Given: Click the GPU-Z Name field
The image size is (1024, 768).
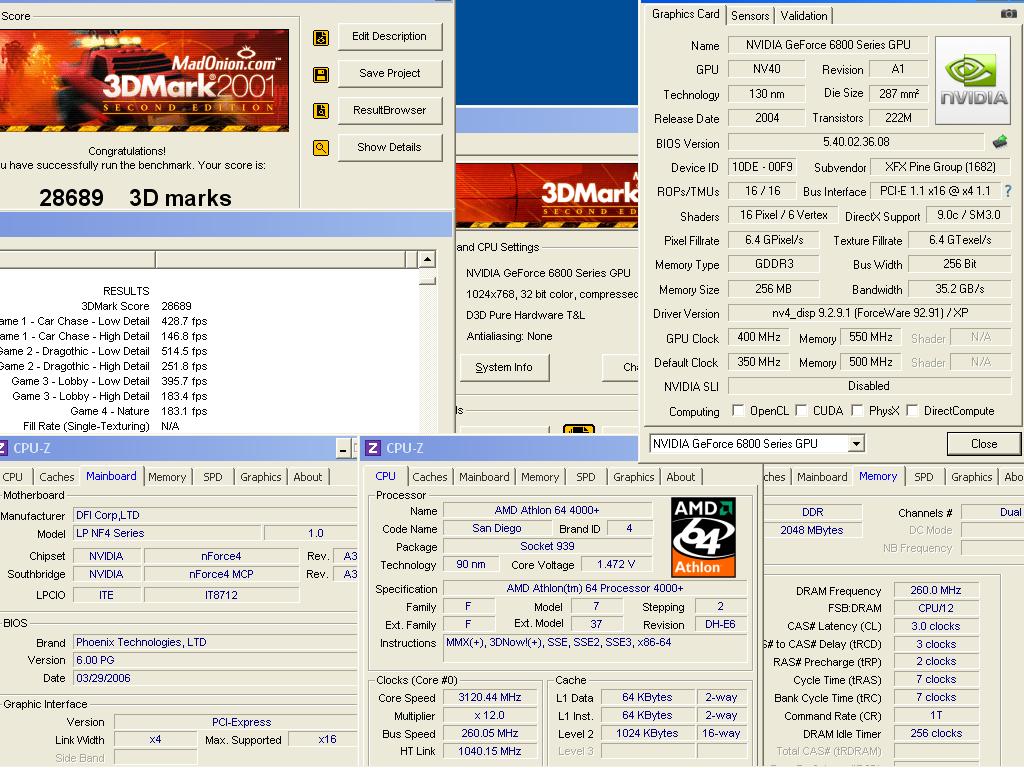Looking at the screenshot, I should point(827,45).
